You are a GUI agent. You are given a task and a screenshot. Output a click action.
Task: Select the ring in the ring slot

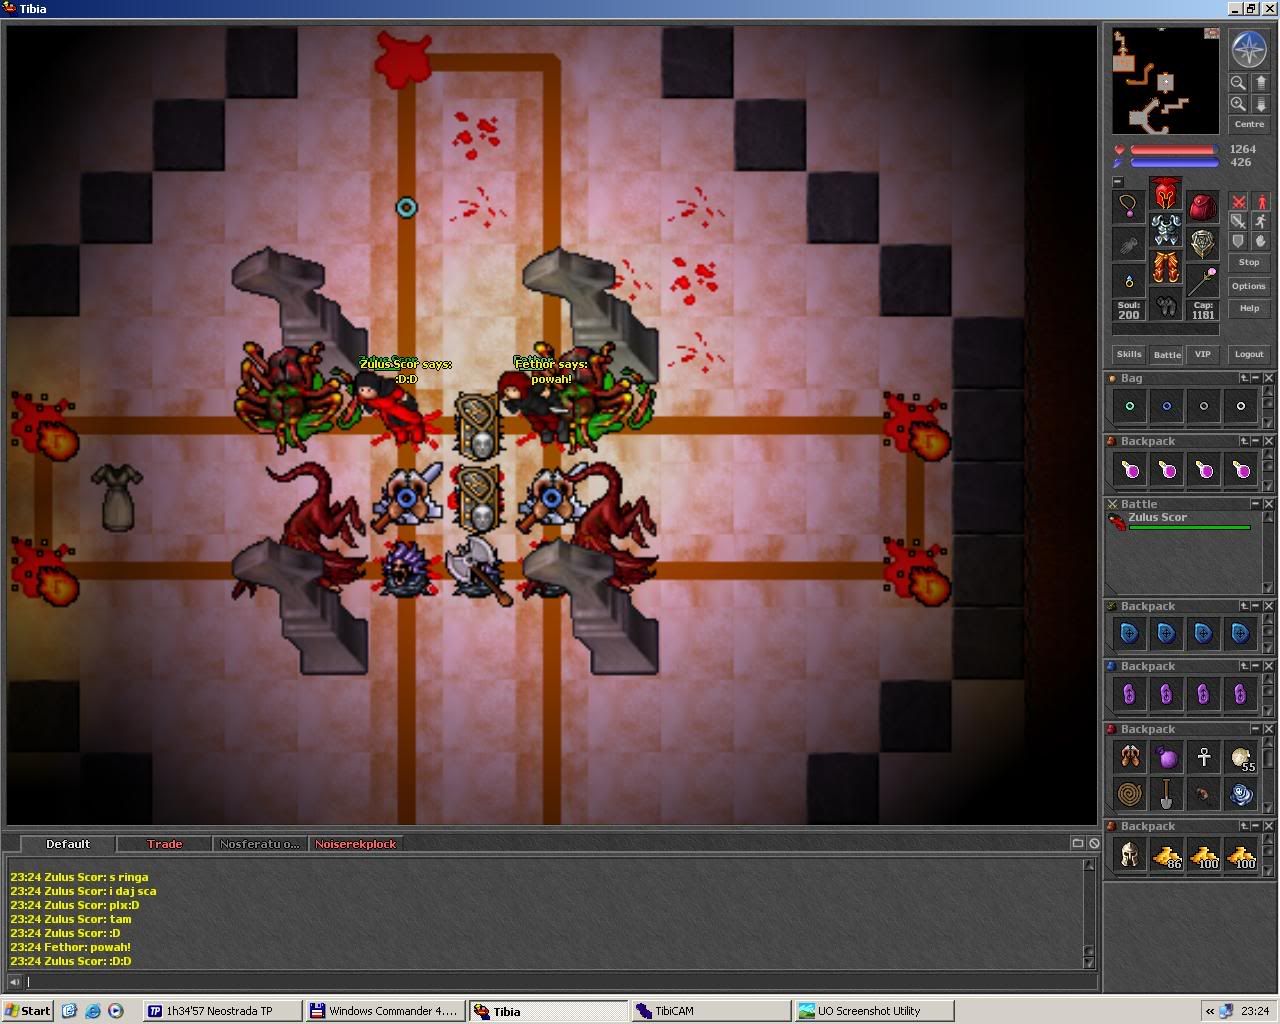click(1129, 281)
